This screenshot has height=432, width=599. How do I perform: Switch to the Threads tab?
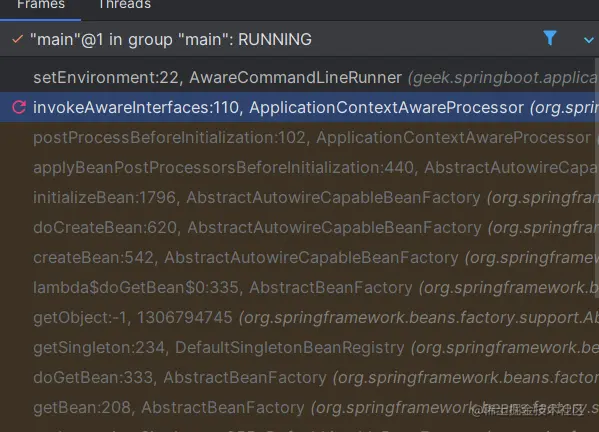click(x=125, y=5)
